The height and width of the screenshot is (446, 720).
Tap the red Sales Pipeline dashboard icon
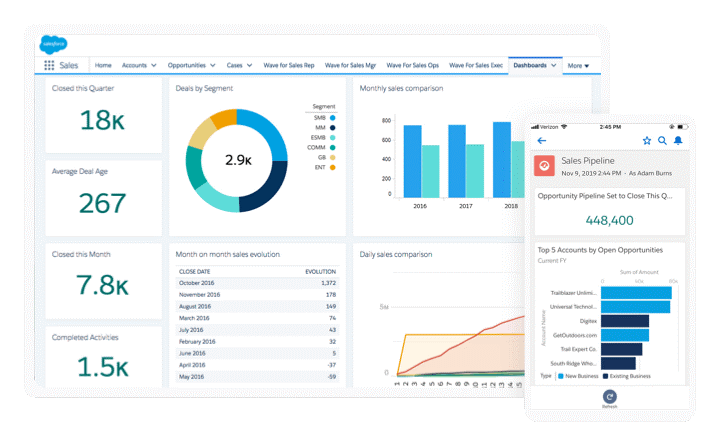click(544, 165)
